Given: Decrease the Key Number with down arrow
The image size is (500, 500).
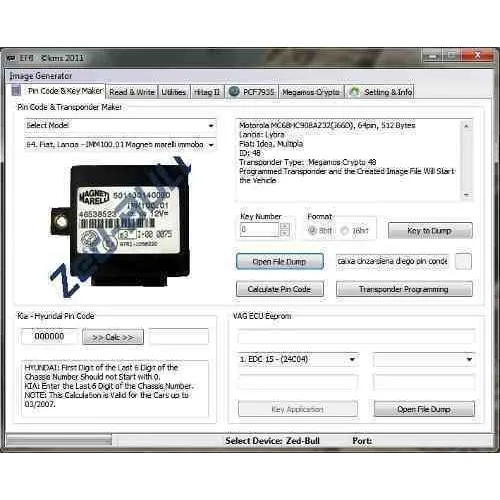Looking at the screenshot, I should (x=284, y=233).
